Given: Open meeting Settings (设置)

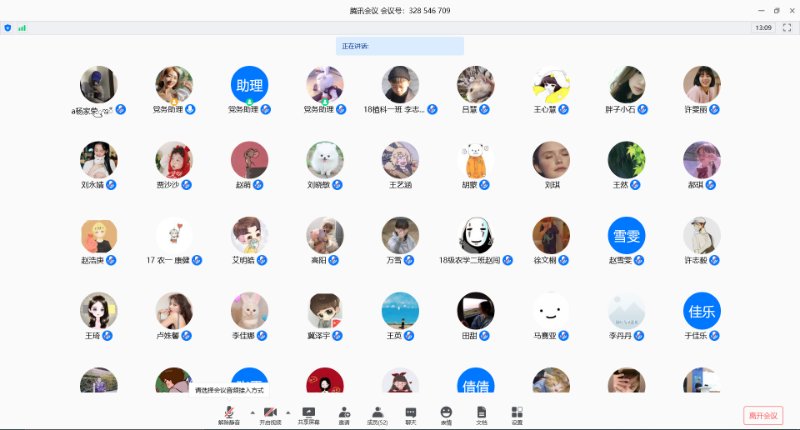Looking at the screenshot, I should 516,414.
